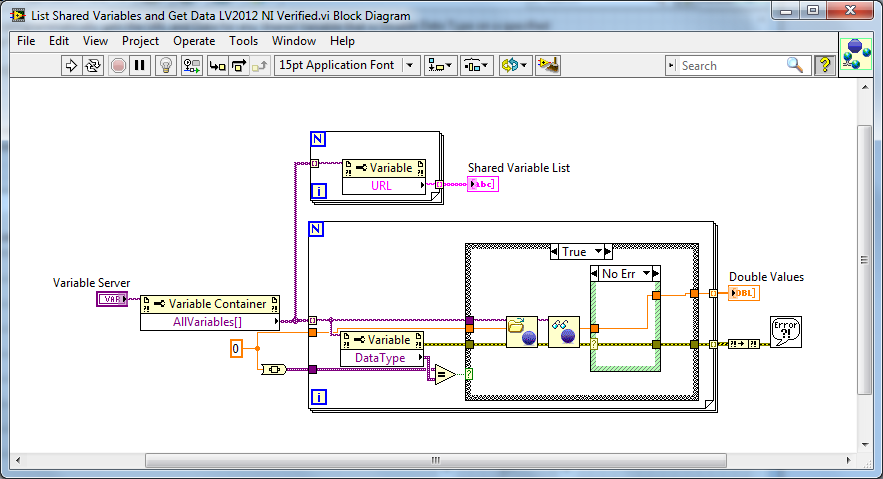Open the Align Objects dropdown
Screen dimensions: 883x479
440,65
